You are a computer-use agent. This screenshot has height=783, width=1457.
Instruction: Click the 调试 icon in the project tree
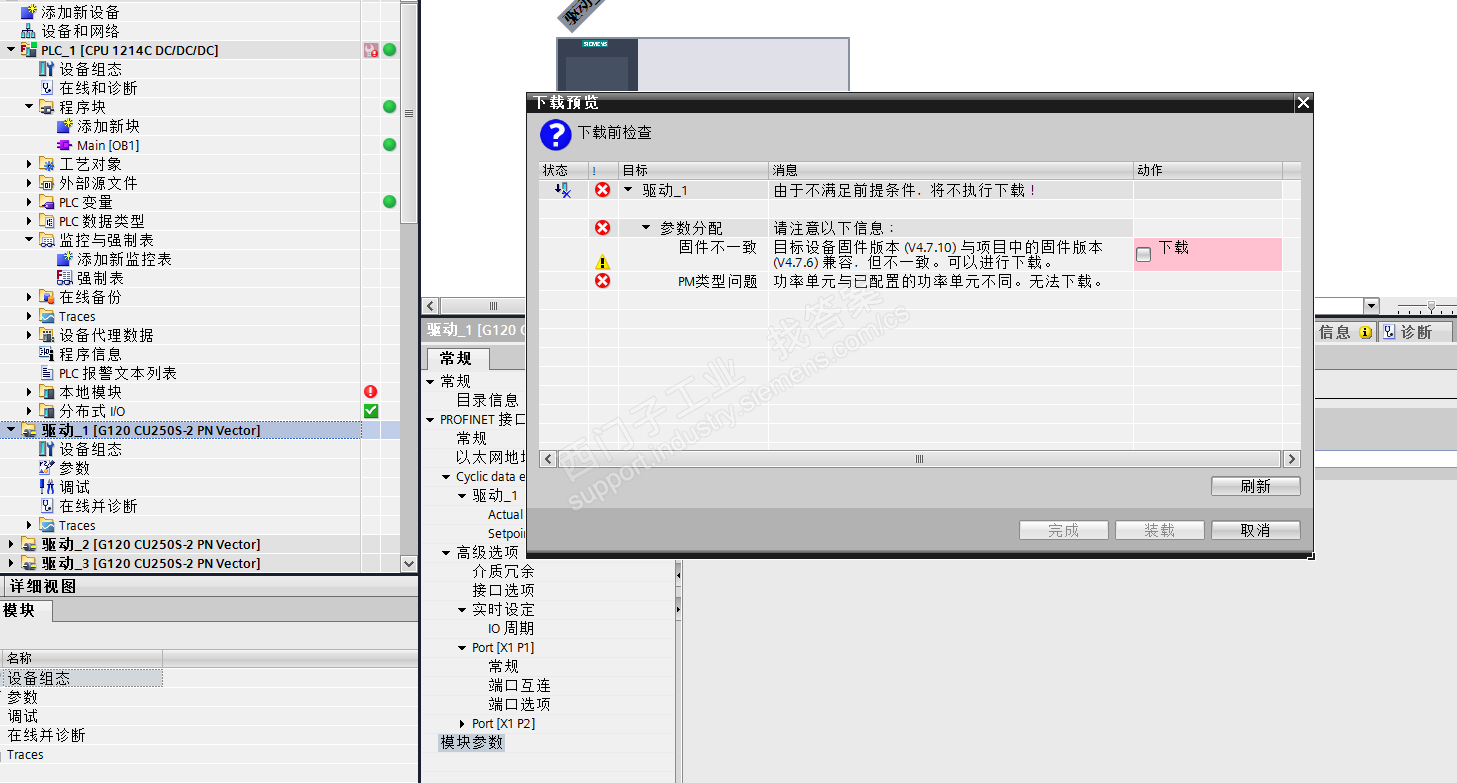46,487
